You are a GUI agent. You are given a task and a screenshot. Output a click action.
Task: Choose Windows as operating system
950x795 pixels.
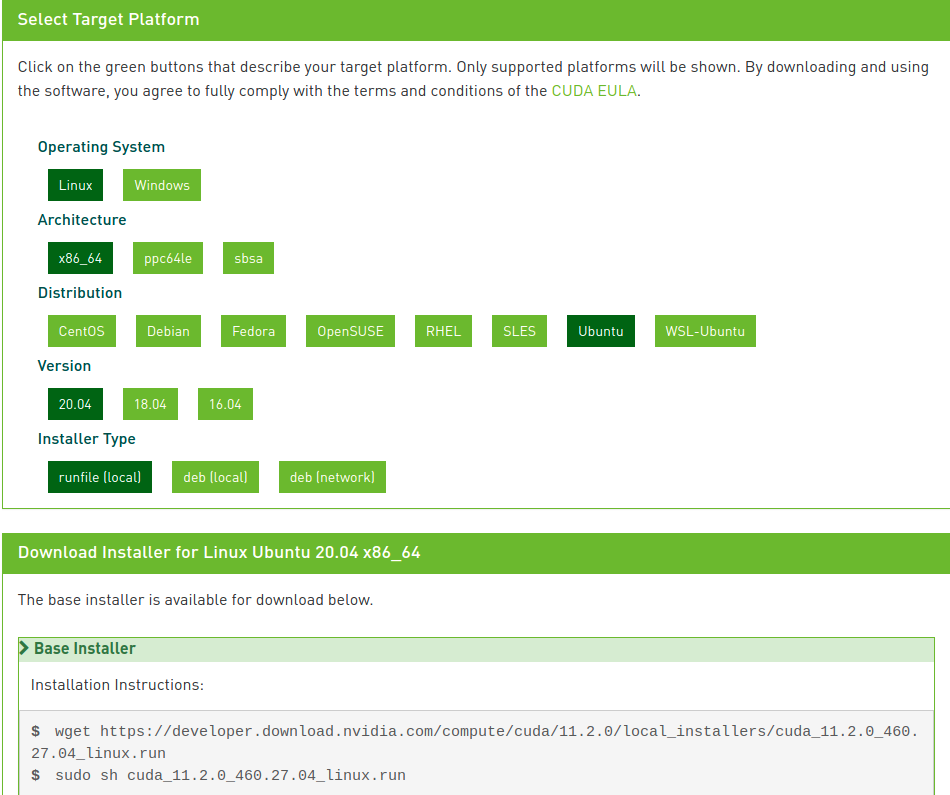coord(162,185)
